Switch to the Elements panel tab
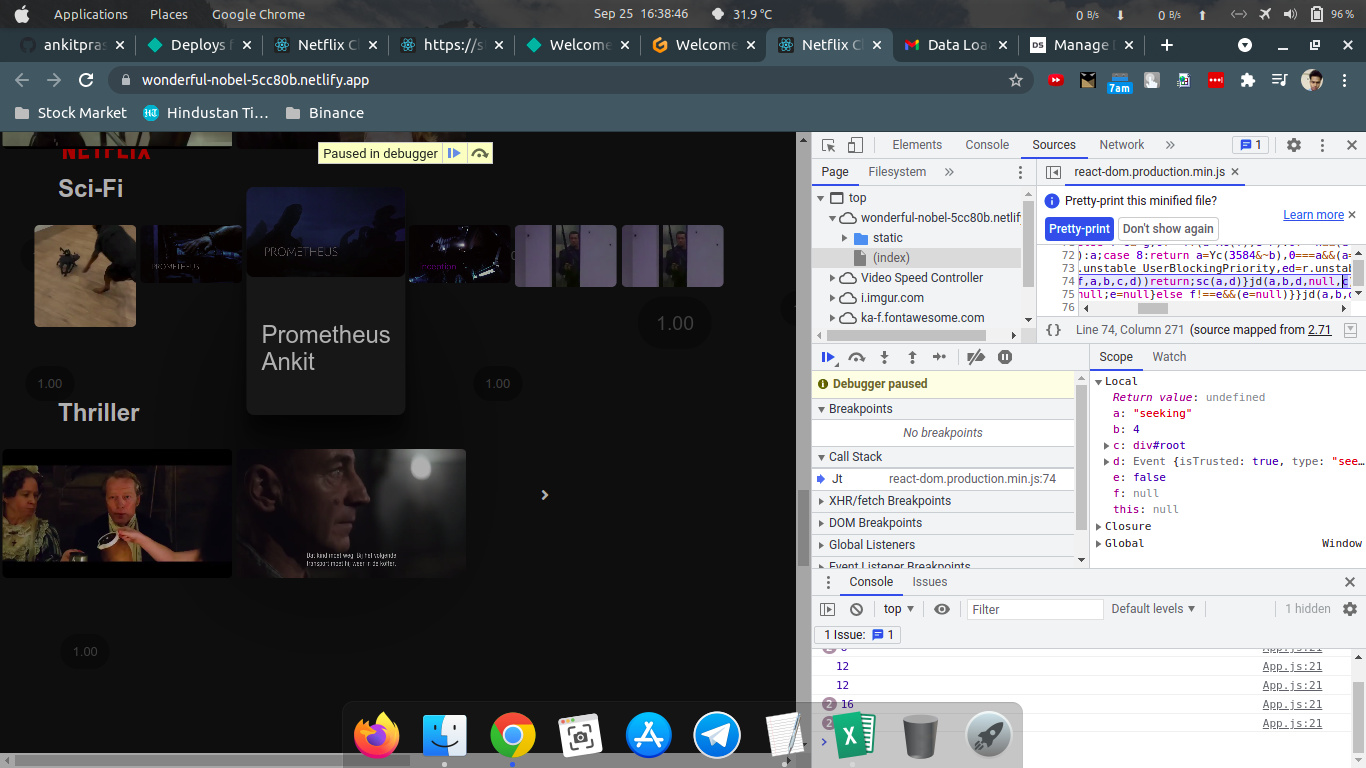This screenshot has height=768, width=1366. coord(917,145)
